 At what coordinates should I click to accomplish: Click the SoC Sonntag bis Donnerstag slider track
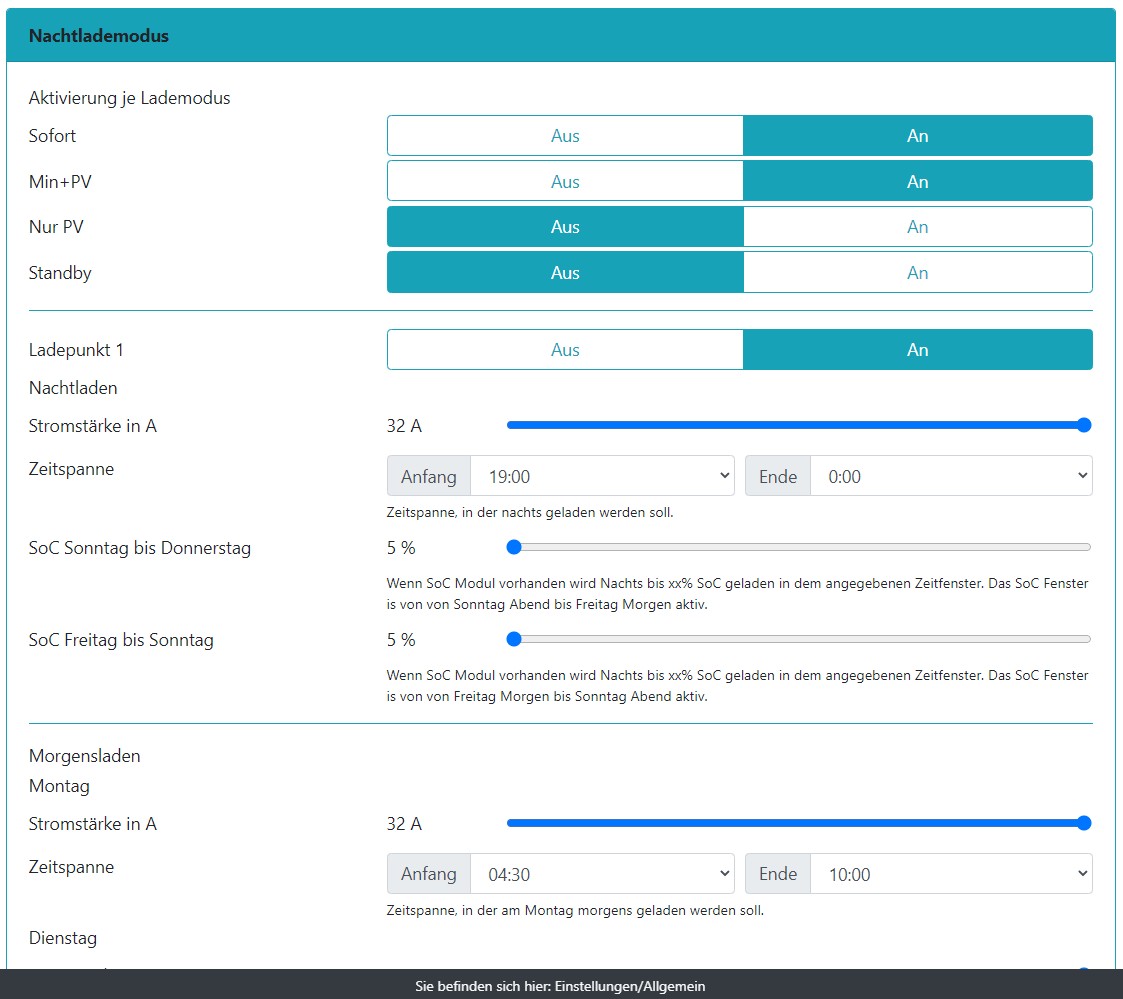click(800, 547)
